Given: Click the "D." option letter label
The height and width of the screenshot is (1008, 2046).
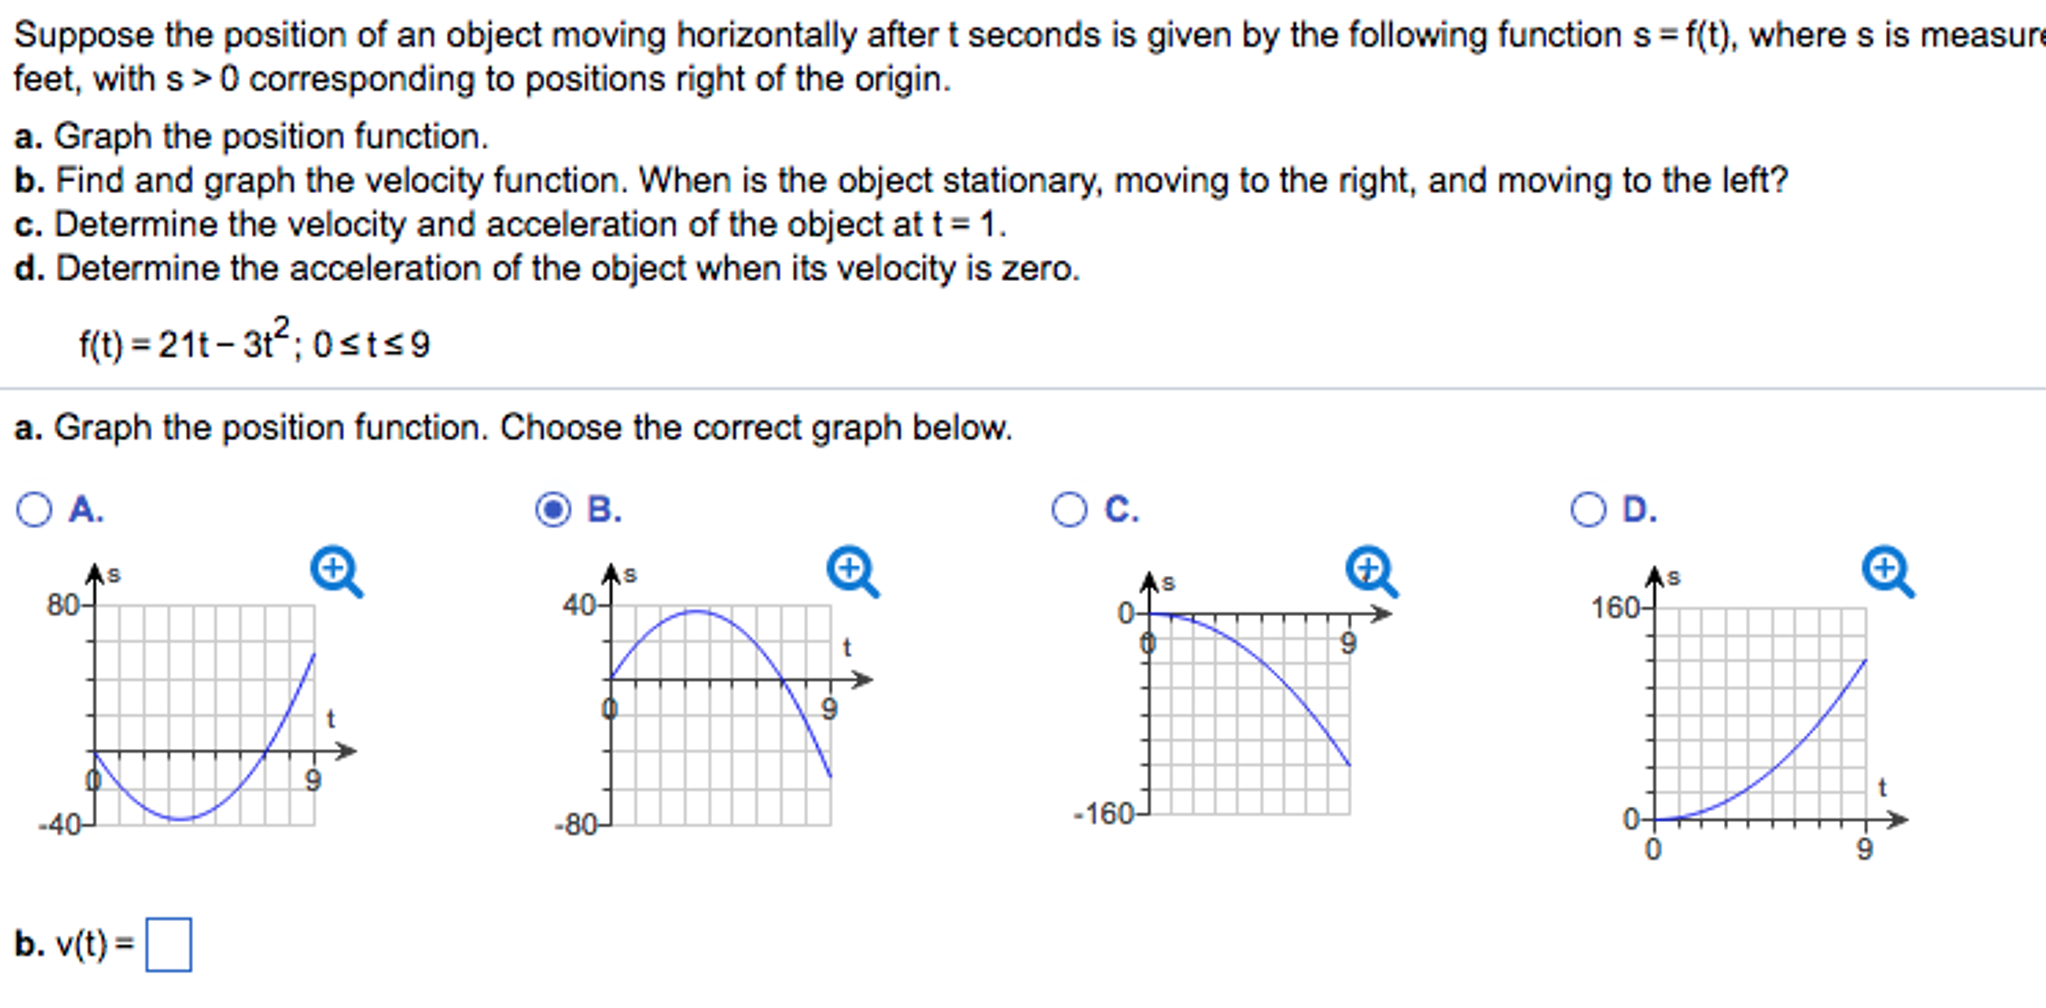Looking at the screenshot, I should (1639, 510).
